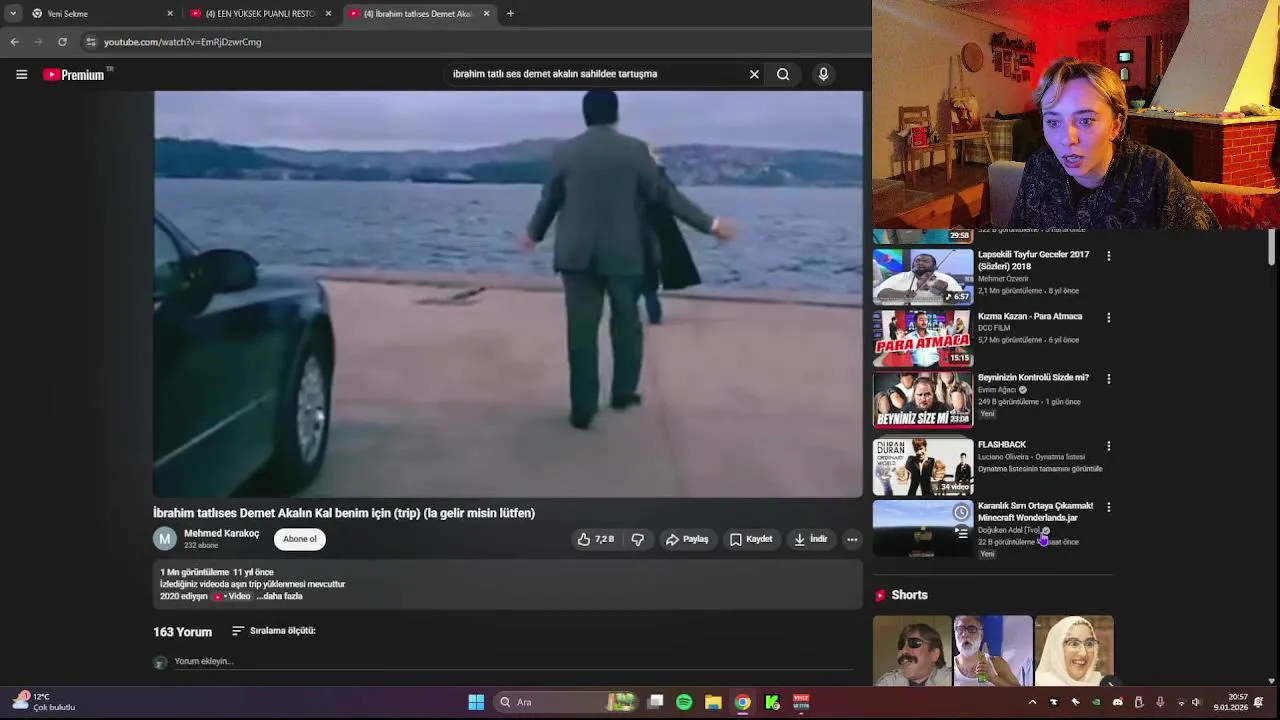Open options menu for FLASHBACK playlist
The image size is (1280, 720).
pyautogui.click(x=1108, y=446)
